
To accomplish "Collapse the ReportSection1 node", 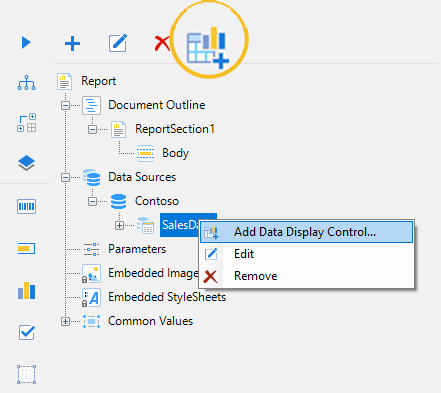I will [x=92, y=130].
